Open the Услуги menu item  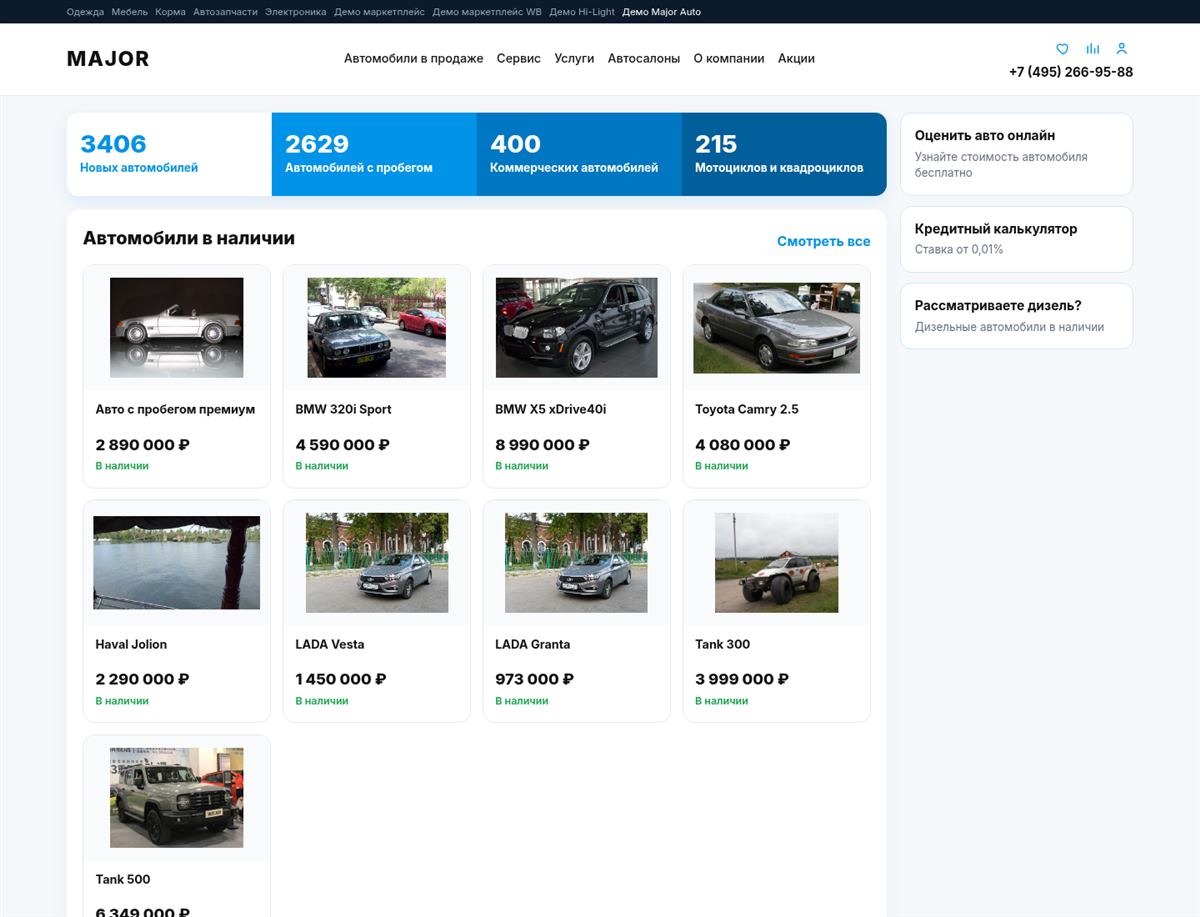pos(574,59)
